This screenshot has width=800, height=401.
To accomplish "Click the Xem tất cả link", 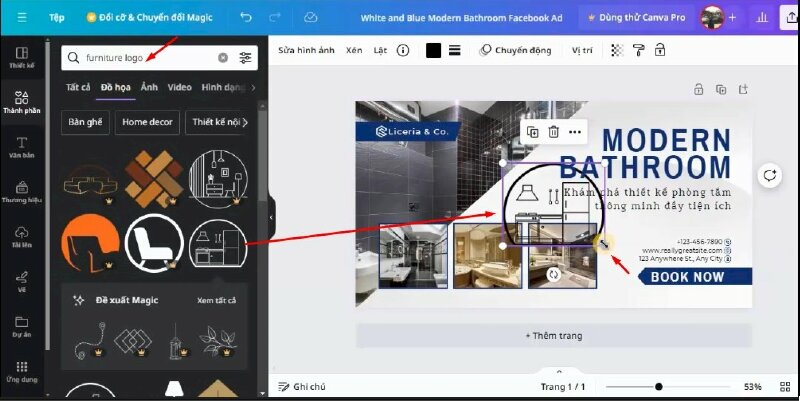I will pyautogui.click(x=216, y=300).
